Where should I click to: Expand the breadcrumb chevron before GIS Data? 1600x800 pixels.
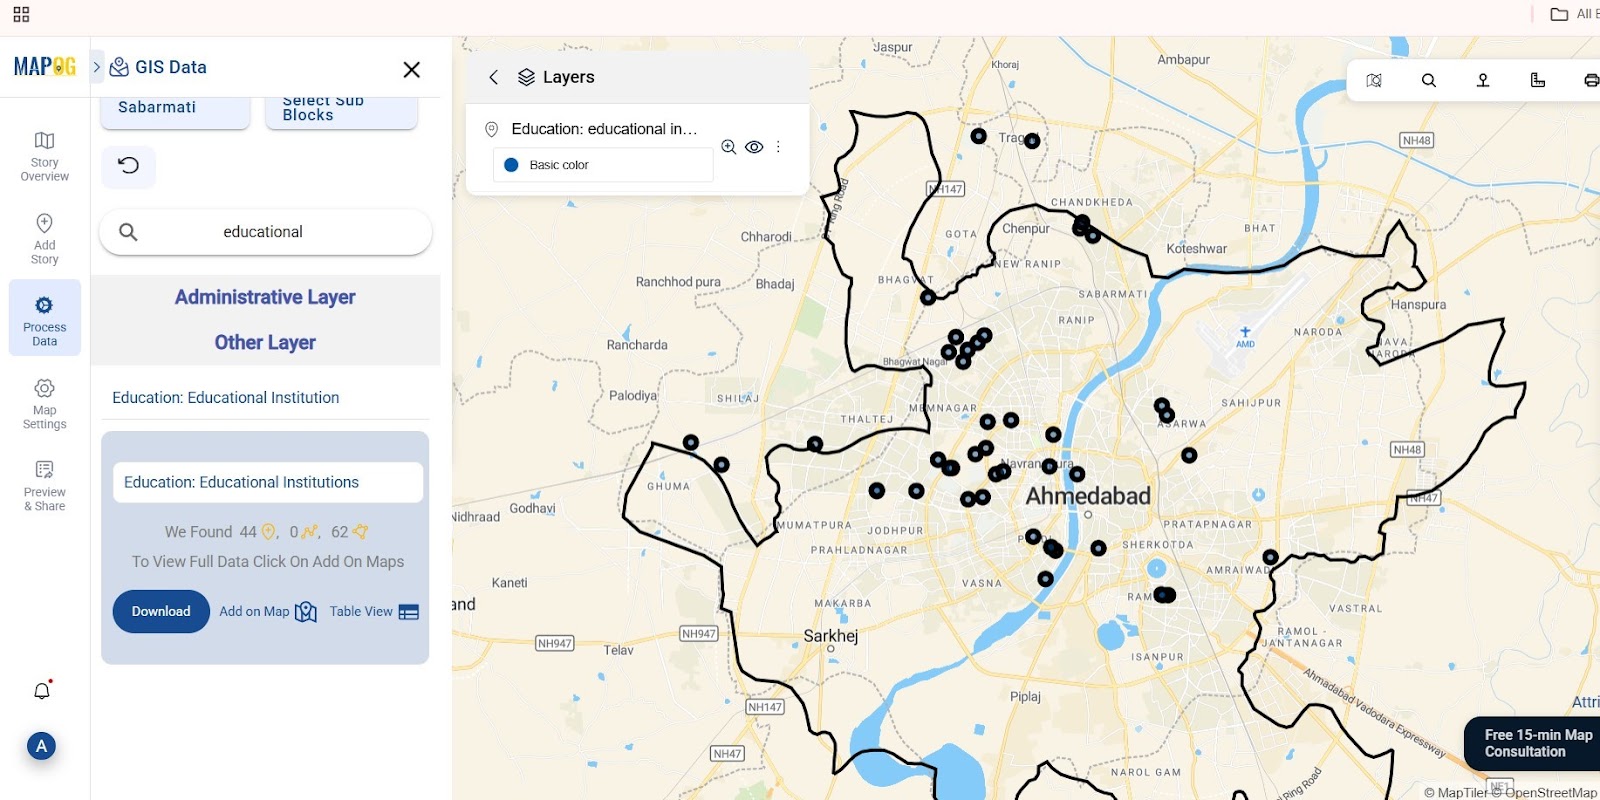click(x=97, y=67)
